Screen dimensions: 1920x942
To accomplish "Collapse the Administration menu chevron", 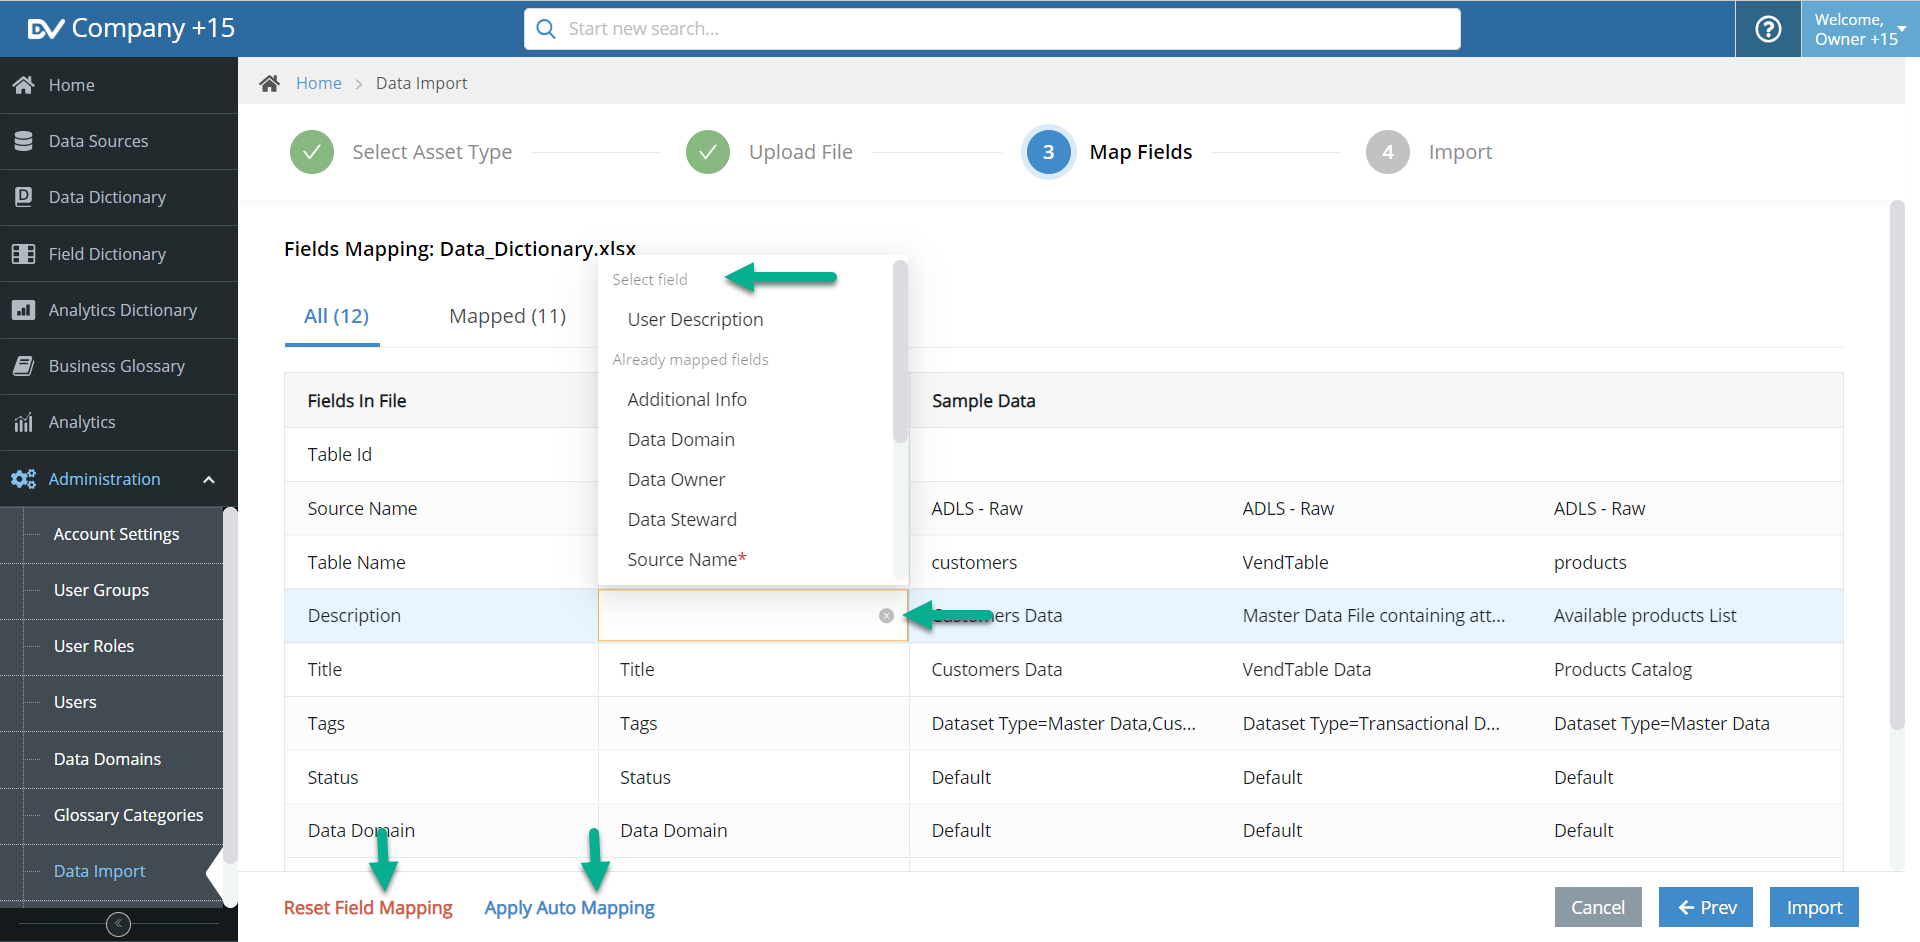I will pos(209,479).
